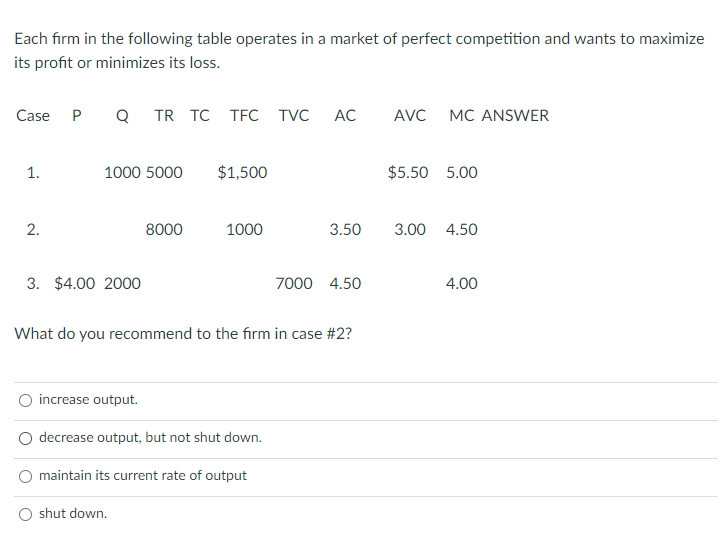The height and width of the screenshot is (544, 723).
Task: Select 'maintain its current rate of output'
Action: pos(25,476)
